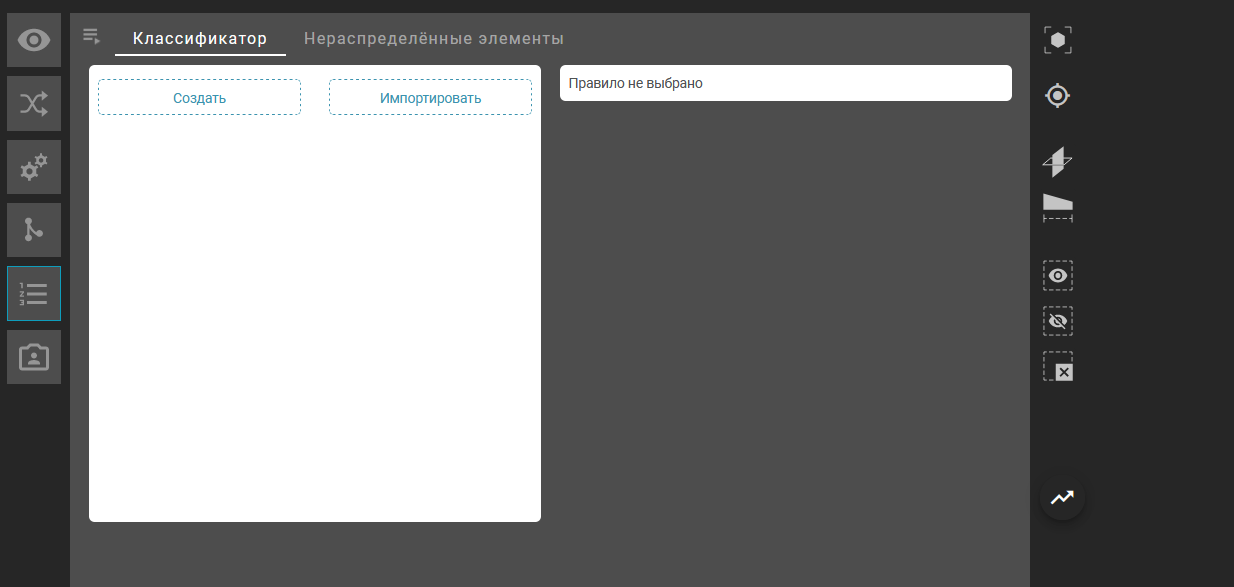The width and height of the screenshot is (1234, 587).
Task: Activate the section plane tool
Action: pyautogui.click(x=1058, y=161)
